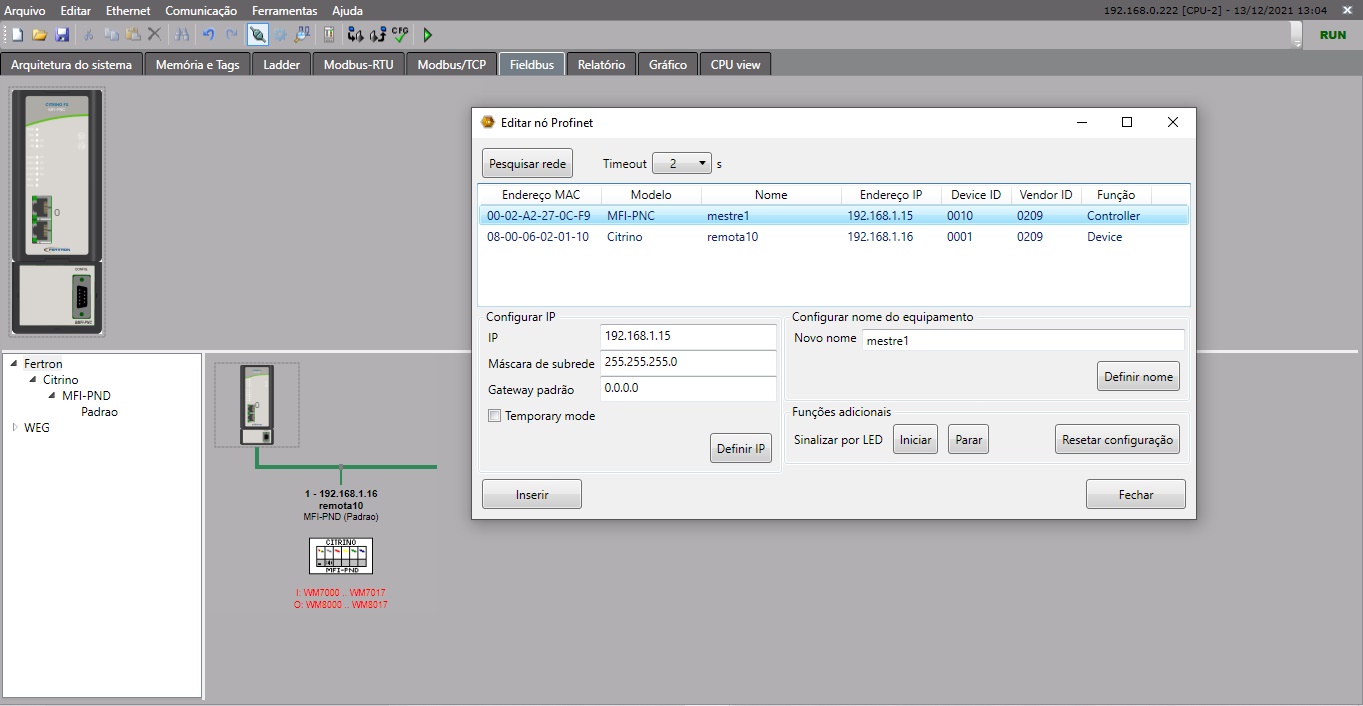The height and width of the screenshot is (706, 1363).
Task: Click the remota10 Citrino MFI-PND device icon
Action: 341,556
